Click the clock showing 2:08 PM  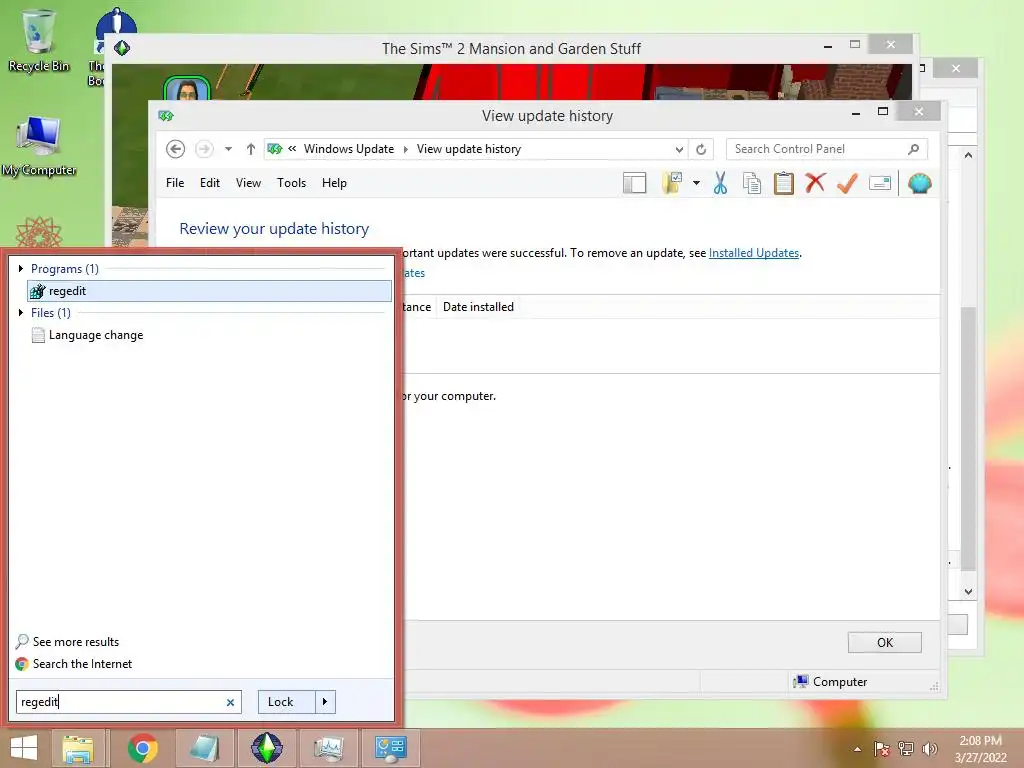[980, 749]
